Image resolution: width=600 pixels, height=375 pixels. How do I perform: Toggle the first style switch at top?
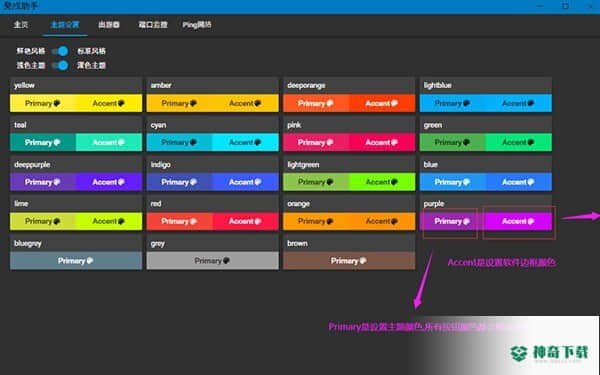(60, 51)
